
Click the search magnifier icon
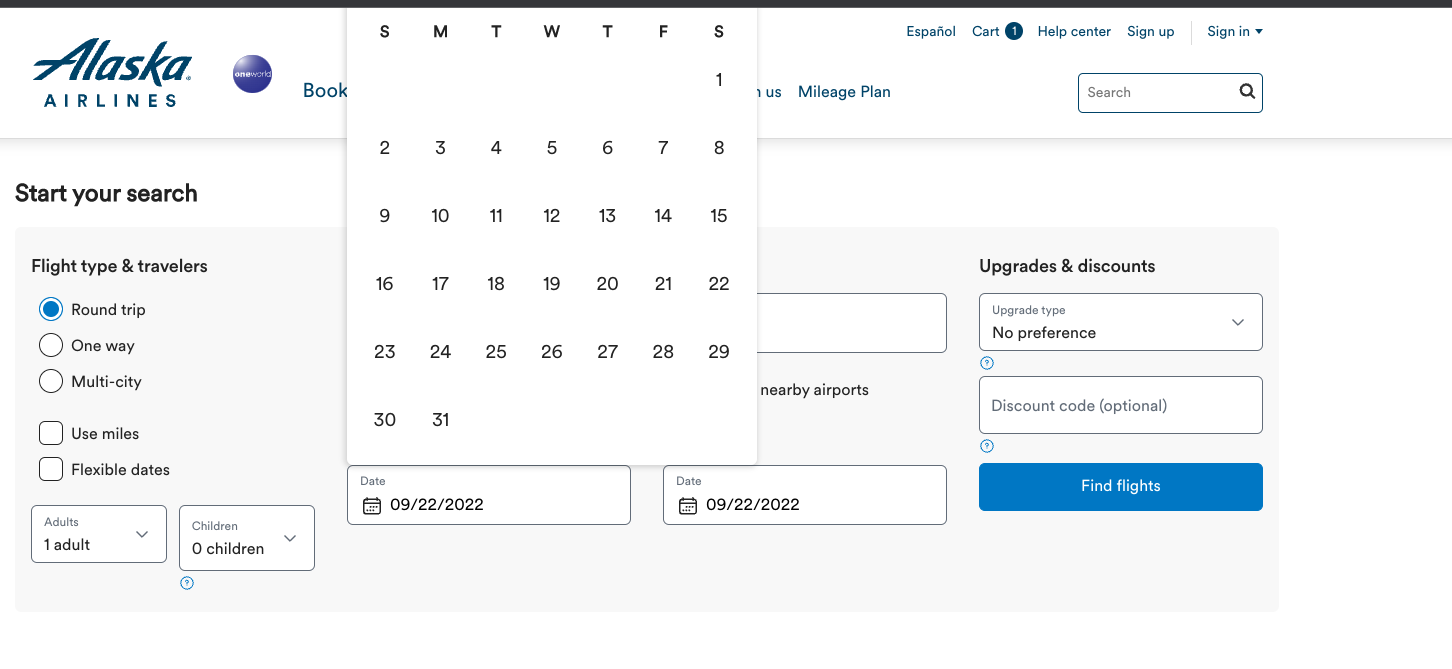coord(1246,92)
